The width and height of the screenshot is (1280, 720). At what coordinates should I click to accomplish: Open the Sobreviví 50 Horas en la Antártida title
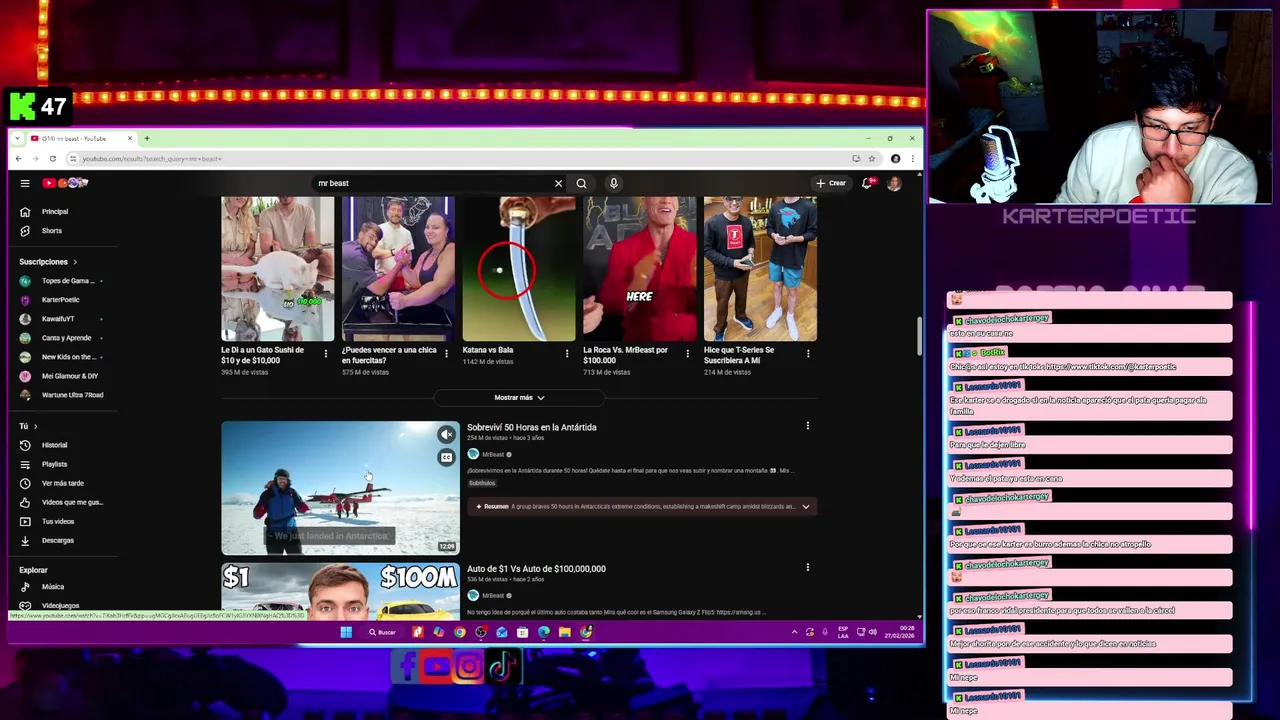pyautogui.click(x=532, y=427)
